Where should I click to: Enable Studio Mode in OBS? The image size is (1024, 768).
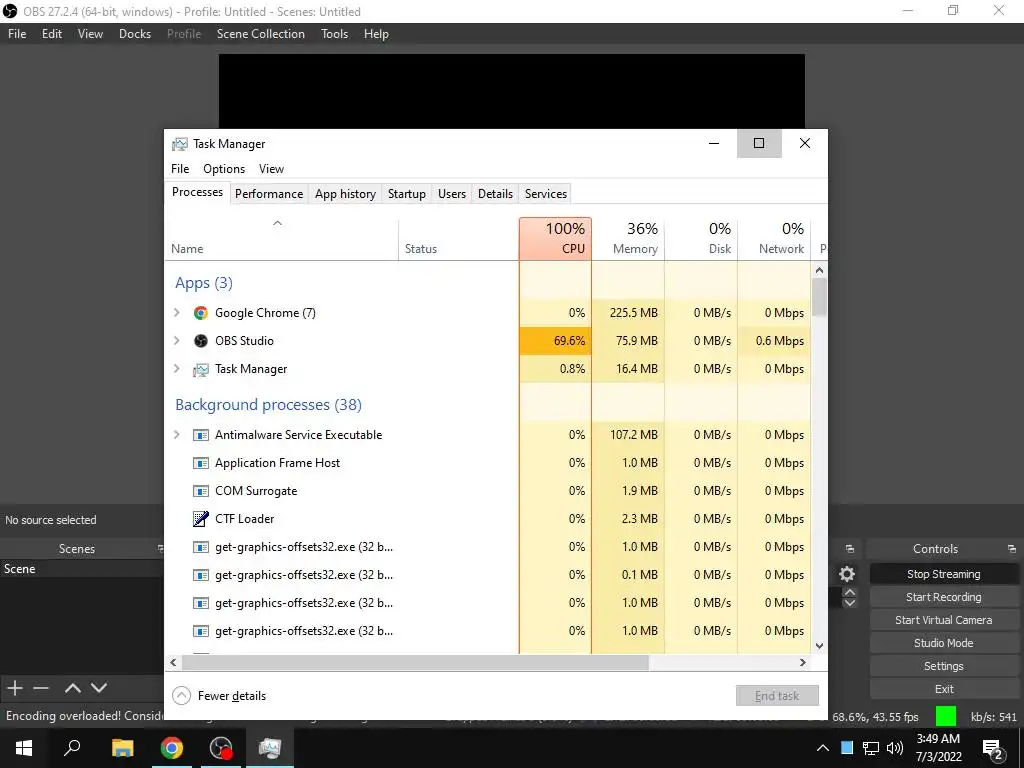[944, 643]
